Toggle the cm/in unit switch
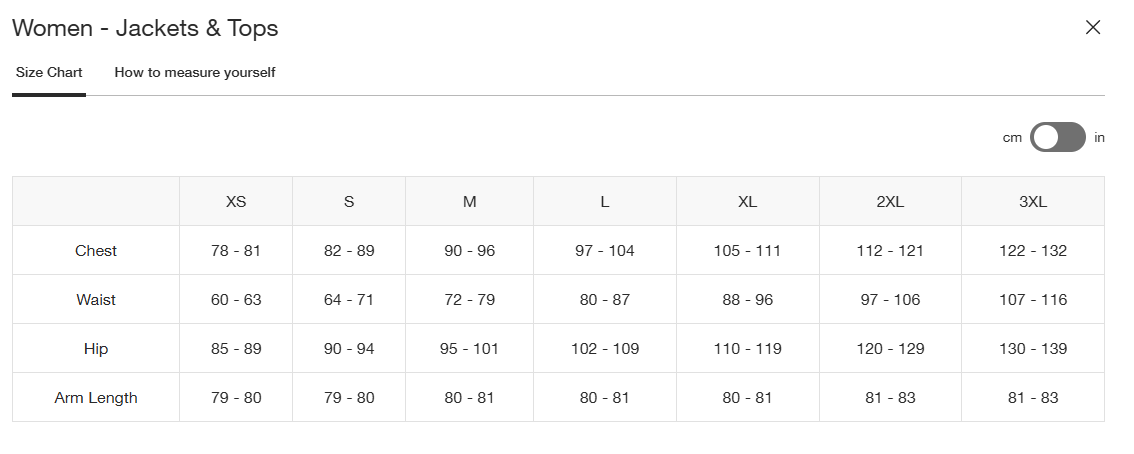The image size is (1134, 454). point(1058,137)
